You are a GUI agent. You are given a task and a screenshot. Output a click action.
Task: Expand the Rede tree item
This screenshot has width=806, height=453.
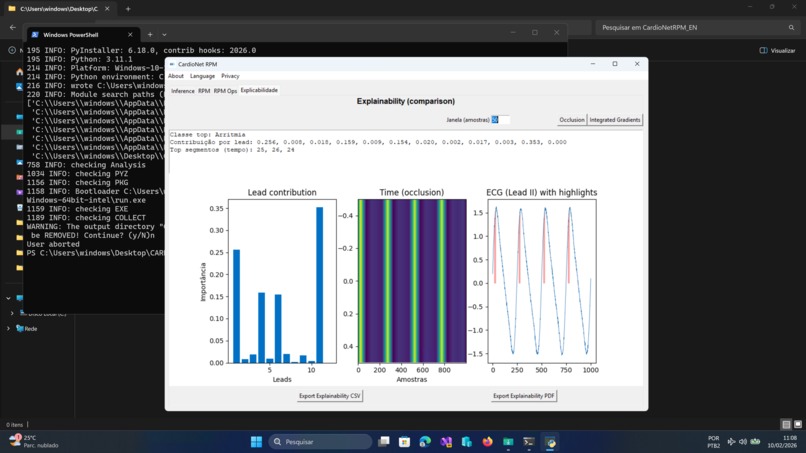coord(8,329)
